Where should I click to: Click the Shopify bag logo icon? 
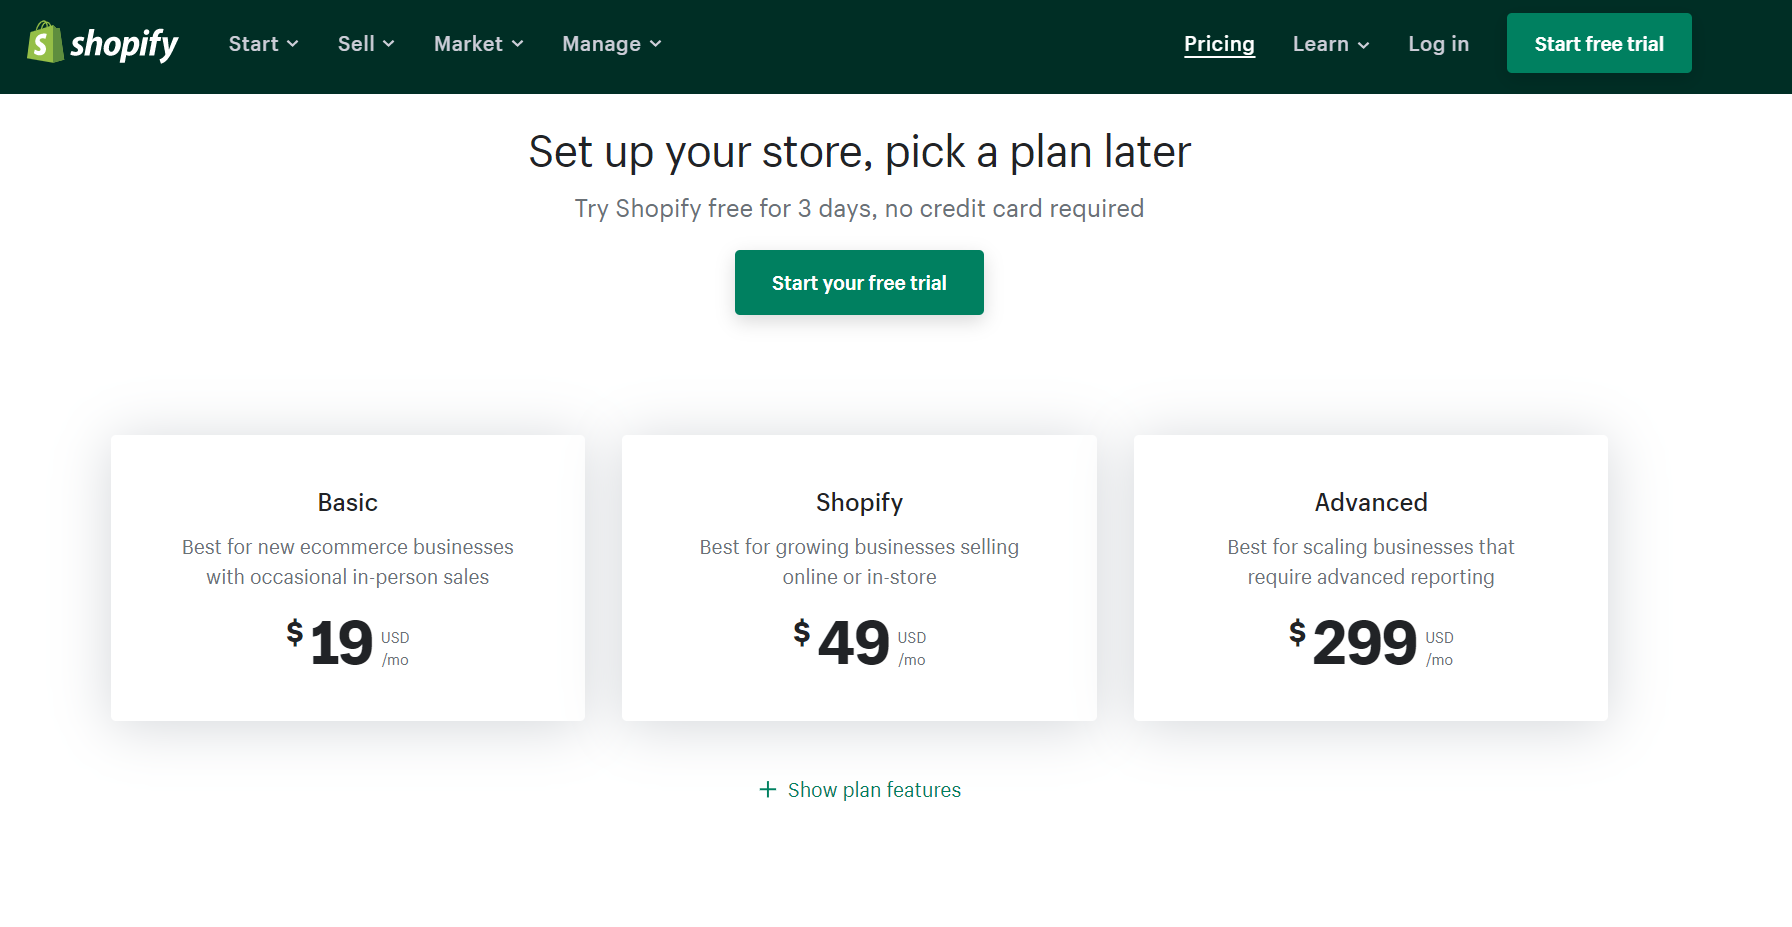pyautogui.click(x=45, y=43)
